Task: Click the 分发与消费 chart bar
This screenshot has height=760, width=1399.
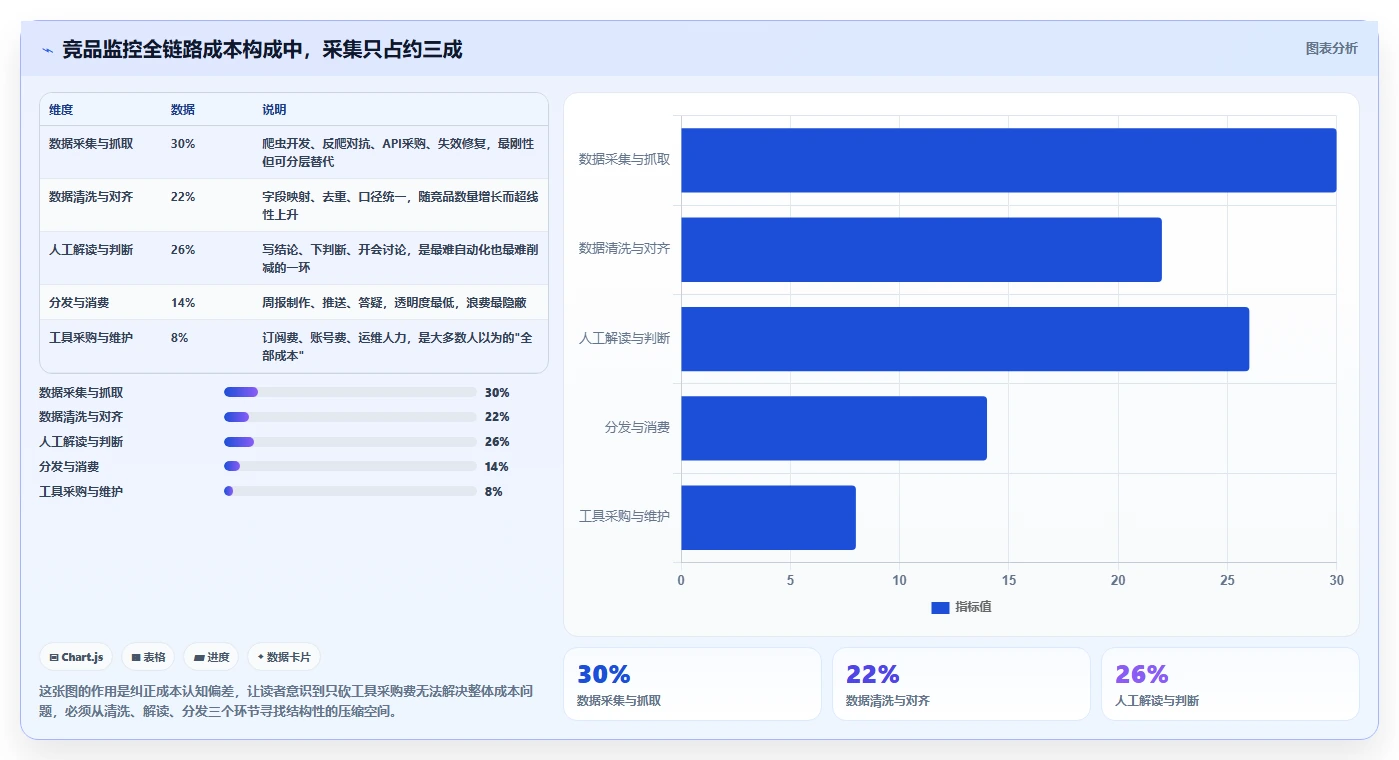Action: point(834,428)
